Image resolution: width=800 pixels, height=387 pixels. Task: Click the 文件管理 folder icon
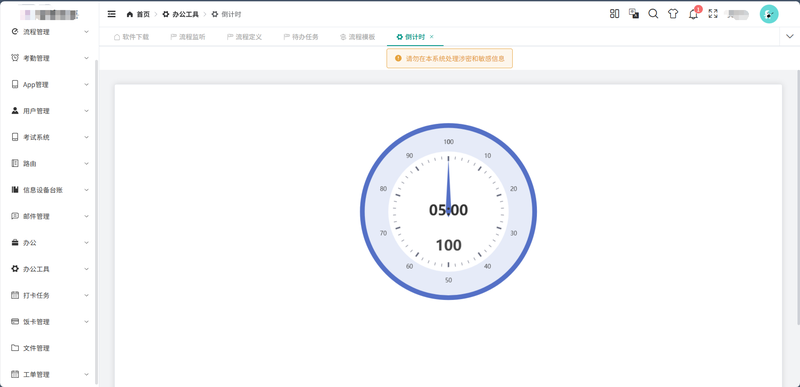pyautogui.click(x=15, y=348)
